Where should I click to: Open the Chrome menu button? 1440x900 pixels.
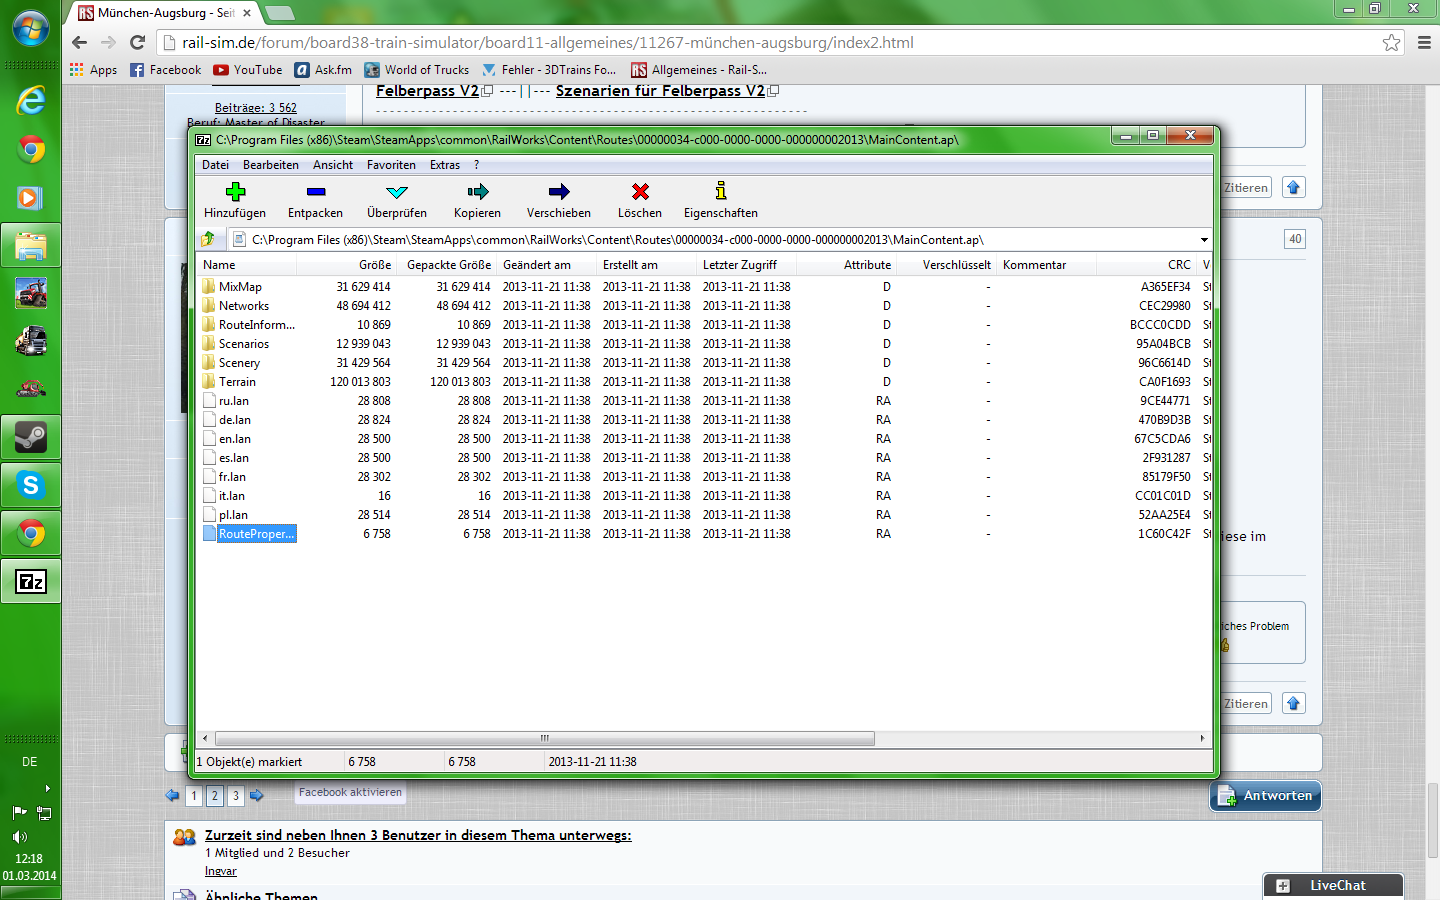(1424, 42)
